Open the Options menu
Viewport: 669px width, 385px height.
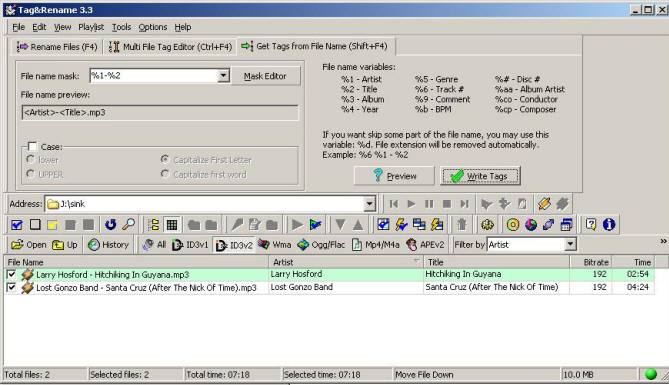point(153,27)
